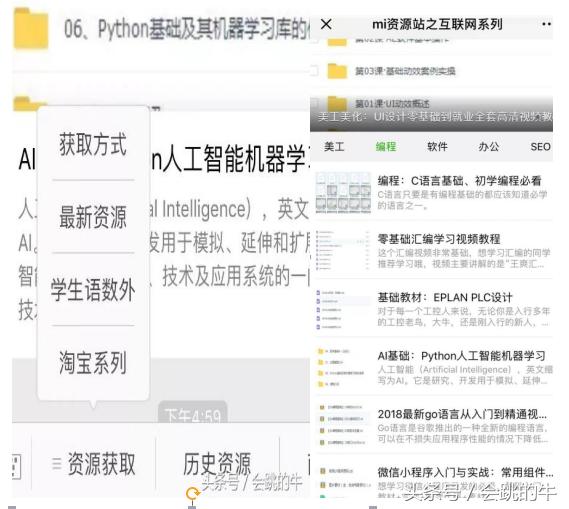The height and width of the screenshot is (509, 569).
Task: Tick the checkbox beside 第03课 folder
Action: [x=315, y=71]
